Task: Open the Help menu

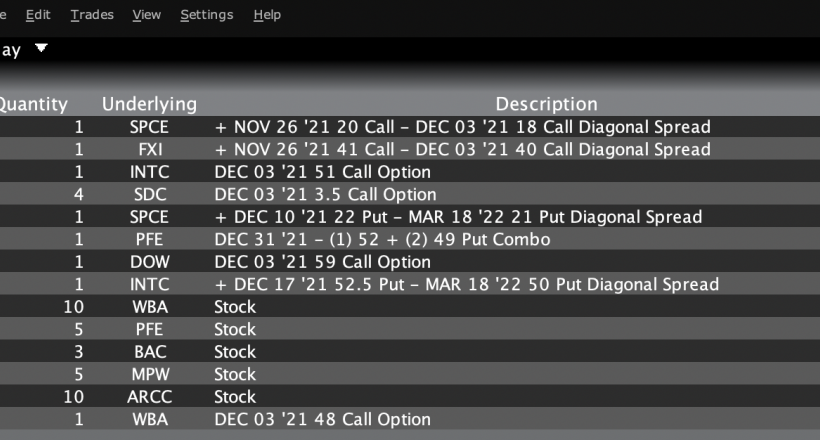Action: [x=267, y=15]
